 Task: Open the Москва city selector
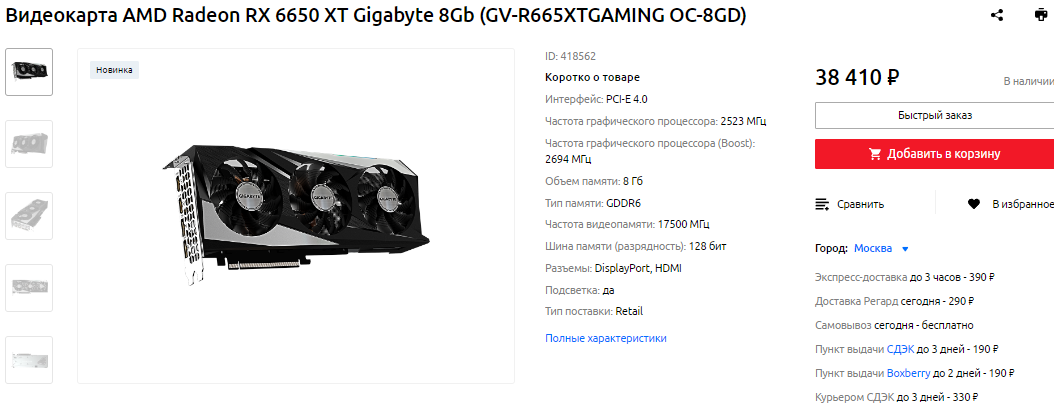click(x=873, y=249)
